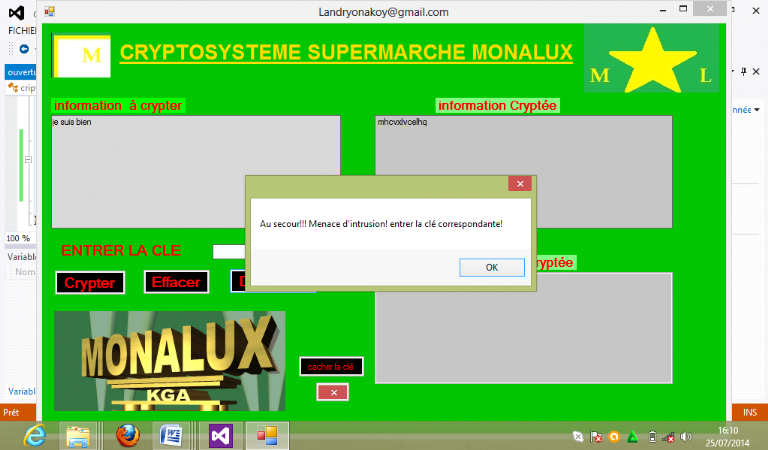Image resolution: width=768 pixels, height=450 pixels.
Task: Click the network tray icon
Action: click(669, 437)
